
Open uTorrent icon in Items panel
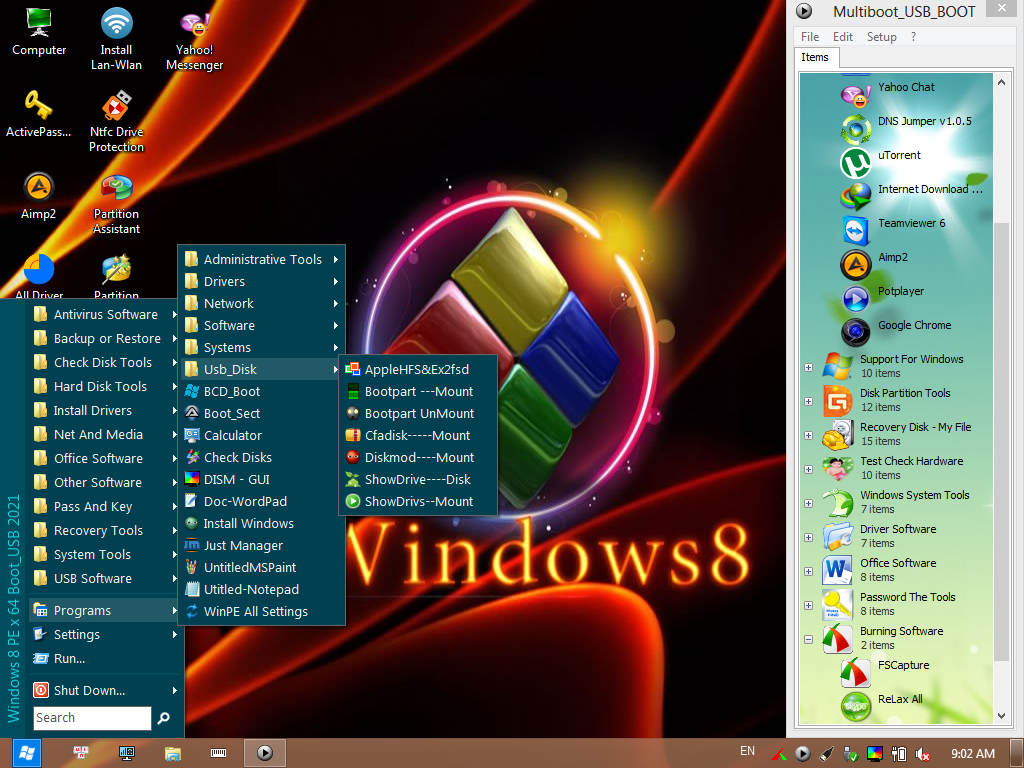click(x=855, y=163)
